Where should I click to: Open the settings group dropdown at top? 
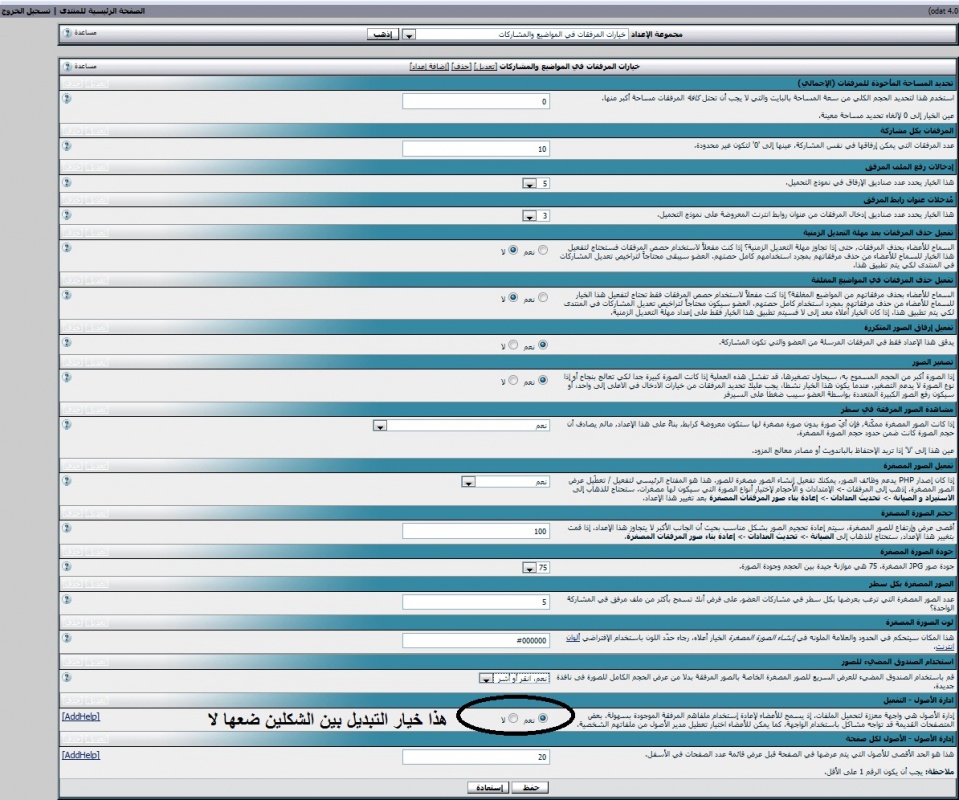[408, 34]
